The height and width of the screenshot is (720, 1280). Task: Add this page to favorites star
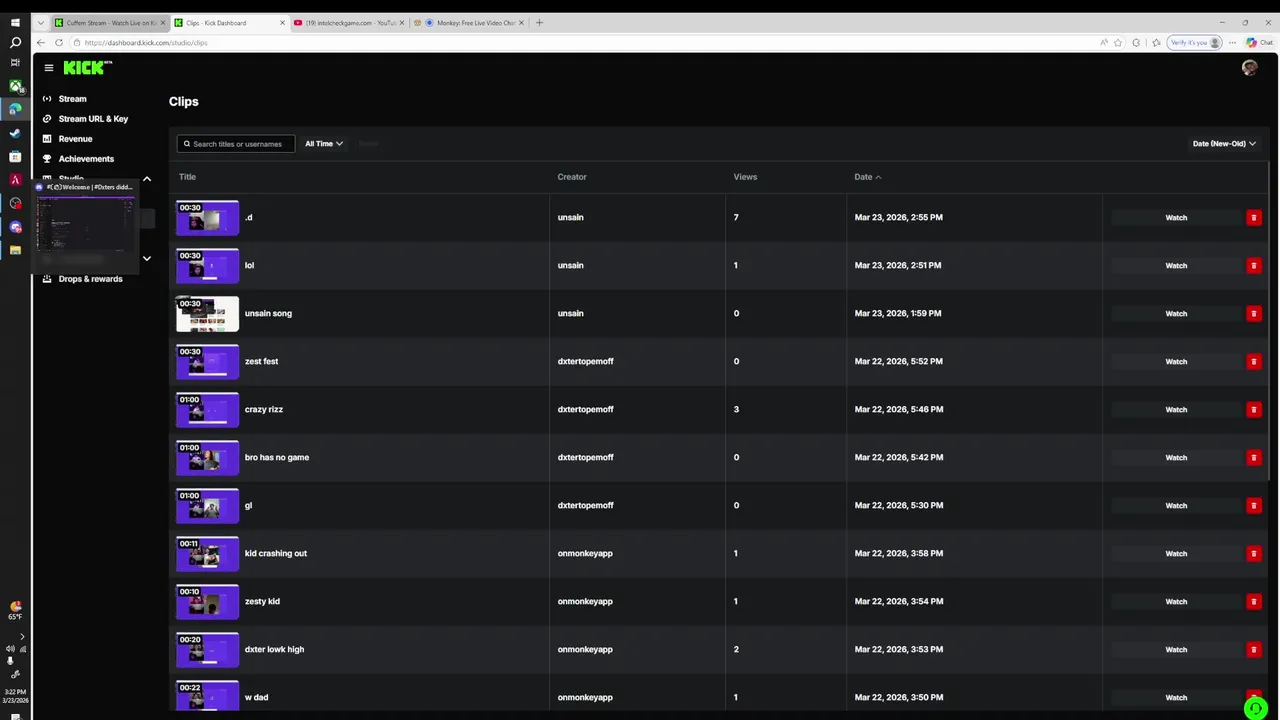[1118, 43]
